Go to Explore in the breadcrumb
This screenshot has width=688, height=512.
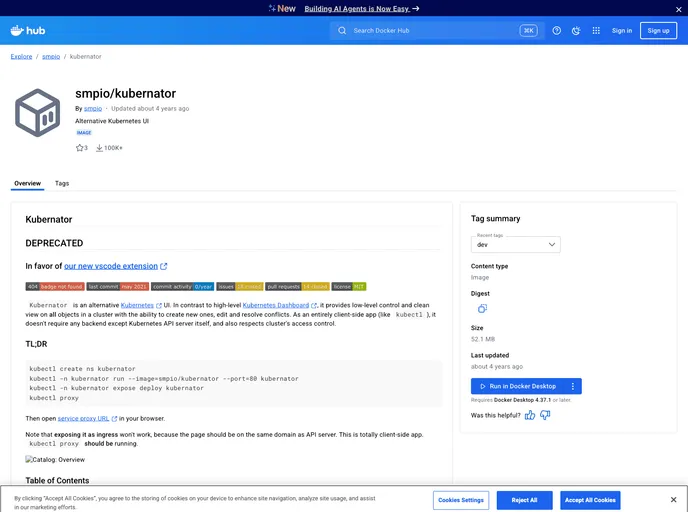(22, 57)
